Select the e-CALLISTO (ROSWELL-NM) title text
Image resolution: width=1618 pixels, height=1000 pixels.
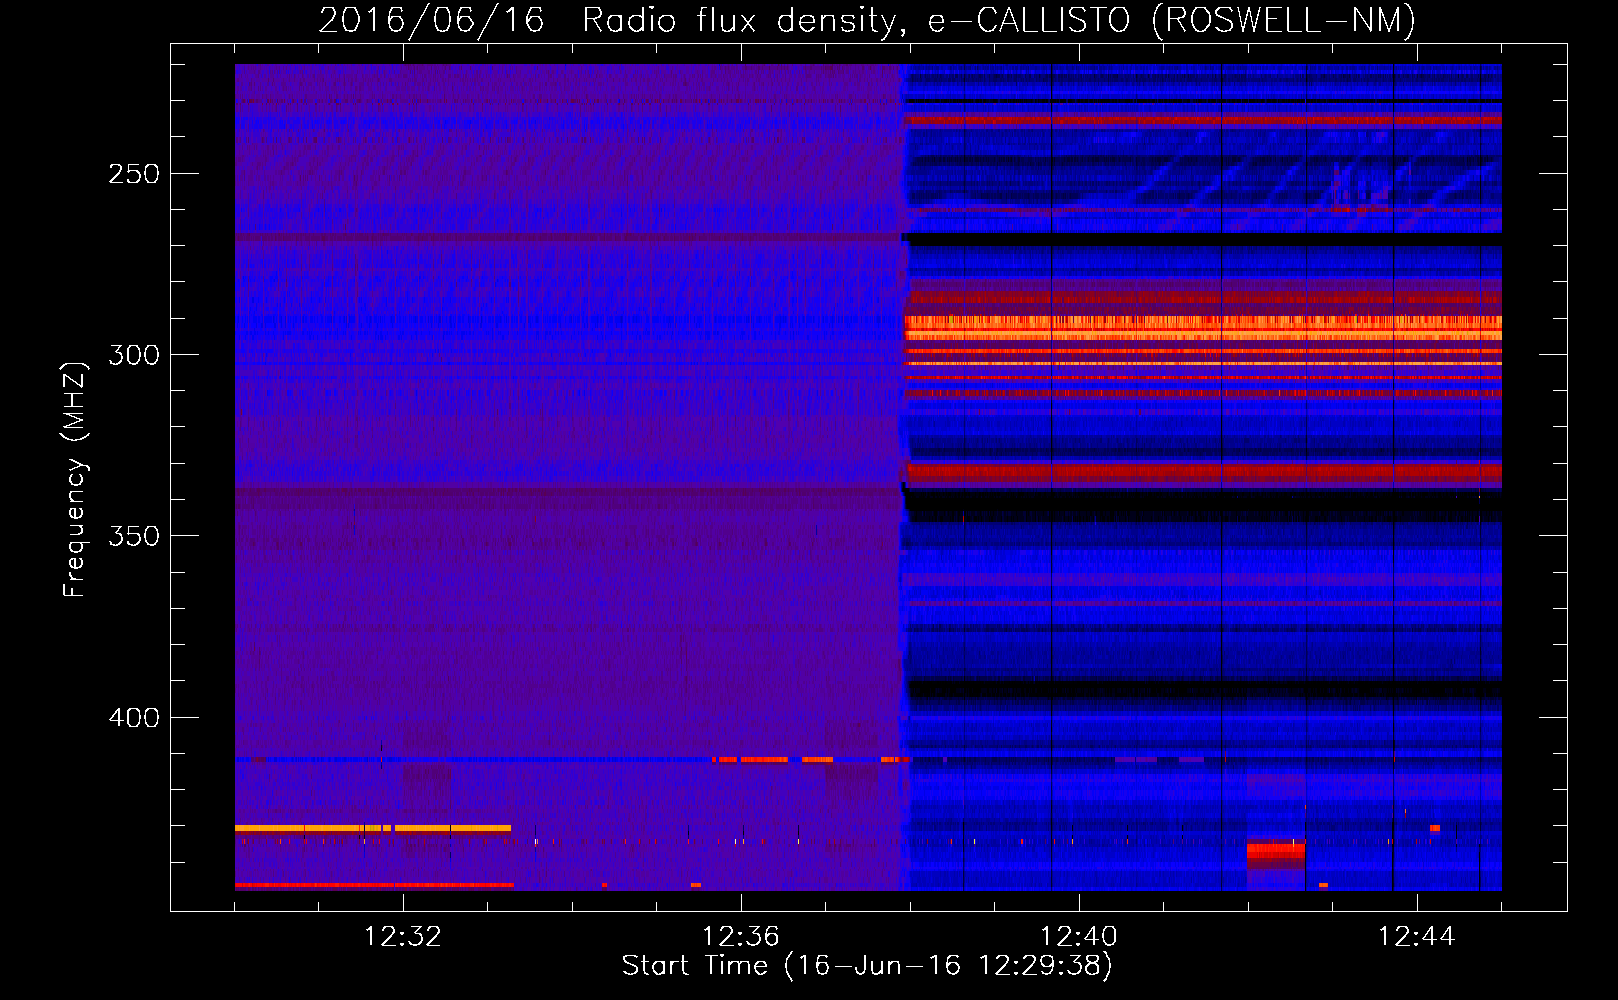tap(1171, 20)
